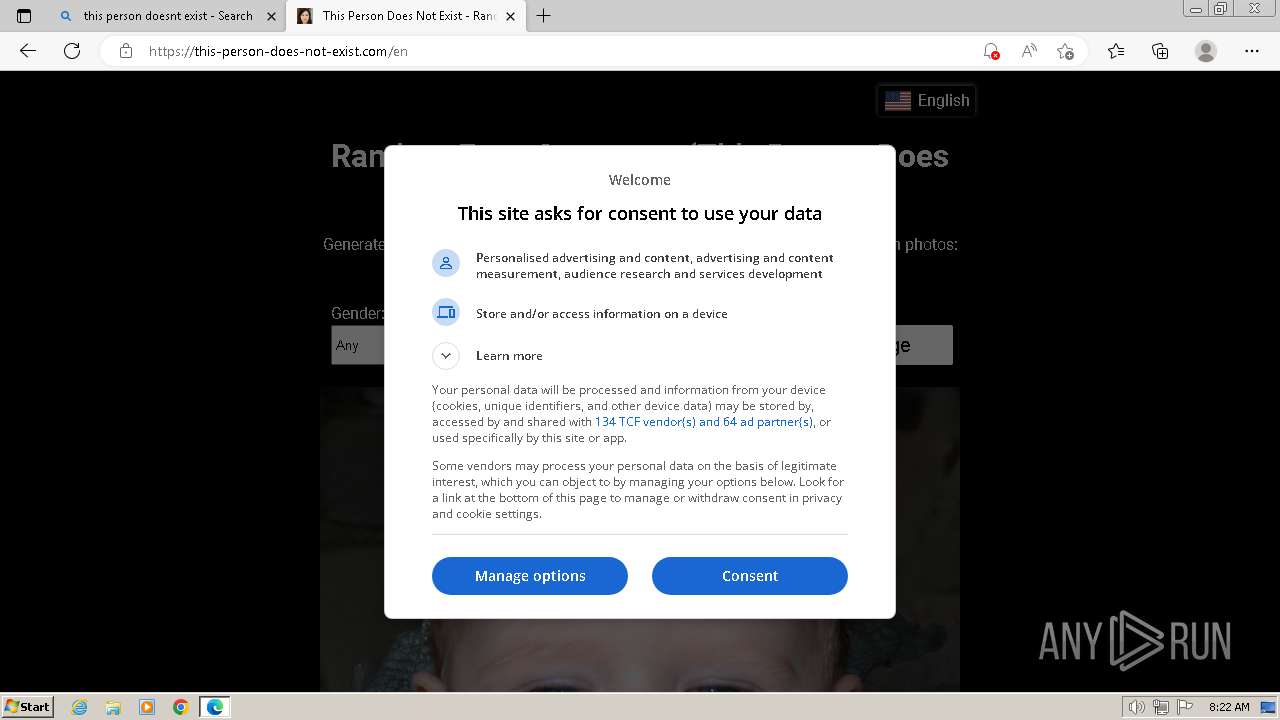Viewport: 1280px width, 720px height.
Task: Launch Google Chrome from taskbar
Action: pyautogui.click(x=181, y=707)
